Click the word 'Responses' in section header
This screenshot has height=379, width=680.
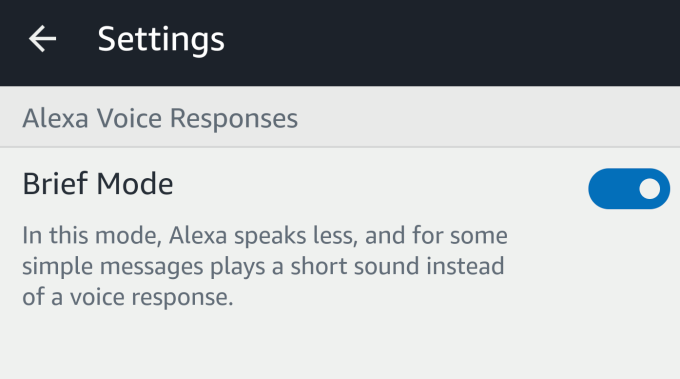click(234, 119)
